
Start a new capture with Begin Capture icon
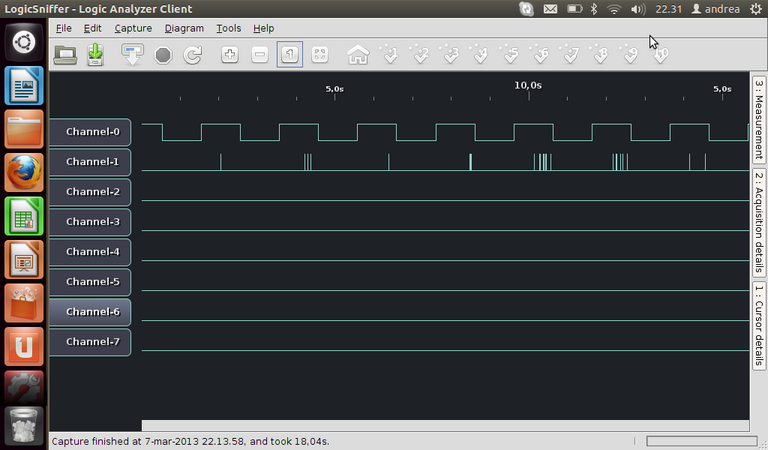coord(133,54)
